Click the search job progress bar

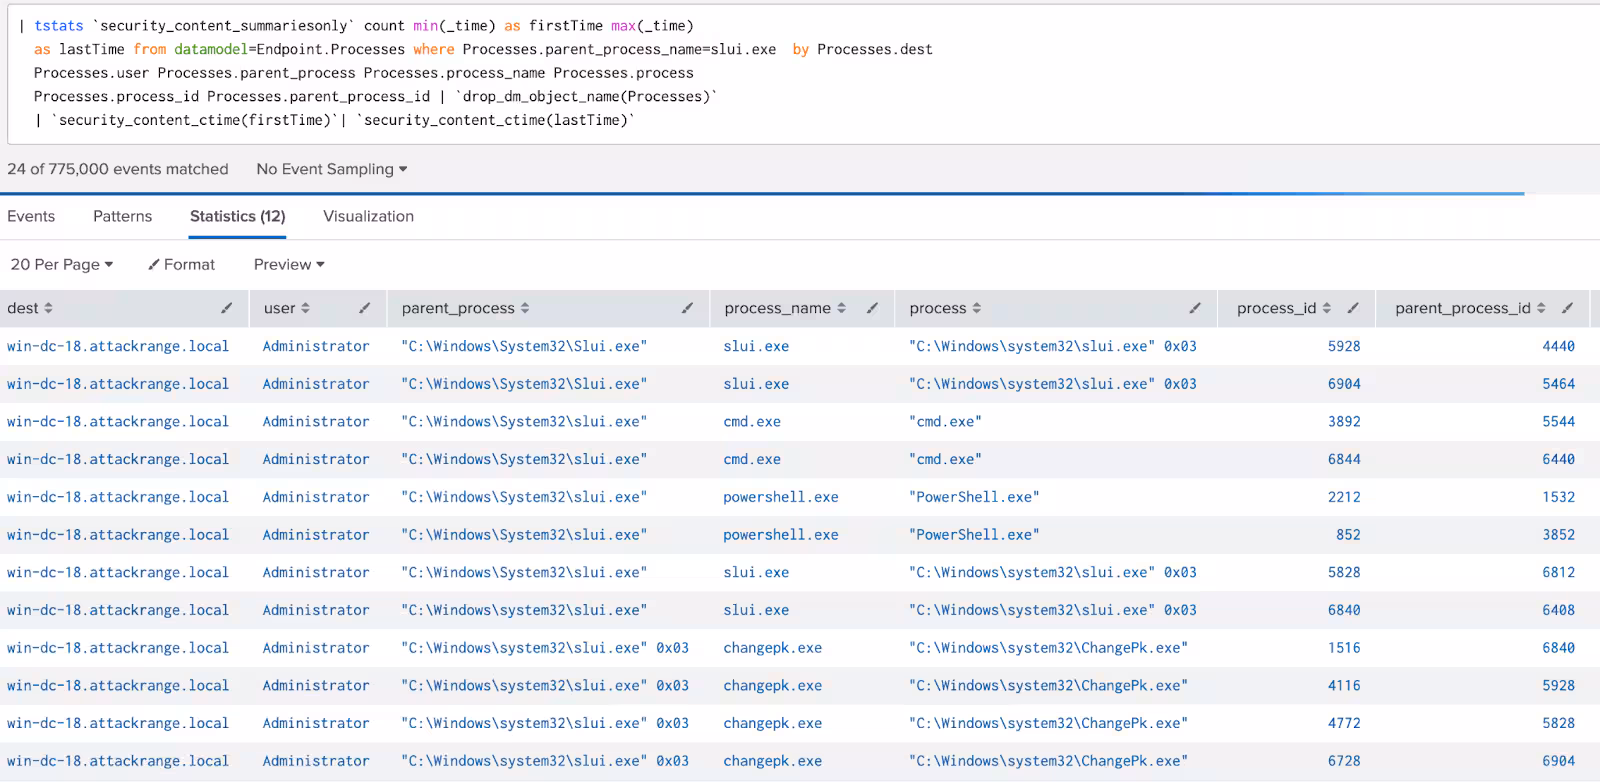point(760,193)
